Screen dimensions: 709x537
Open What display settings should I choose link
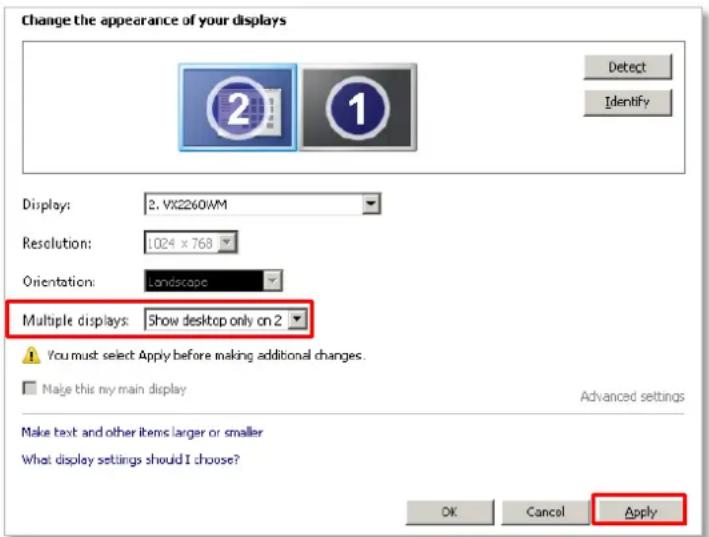[131, 459]
